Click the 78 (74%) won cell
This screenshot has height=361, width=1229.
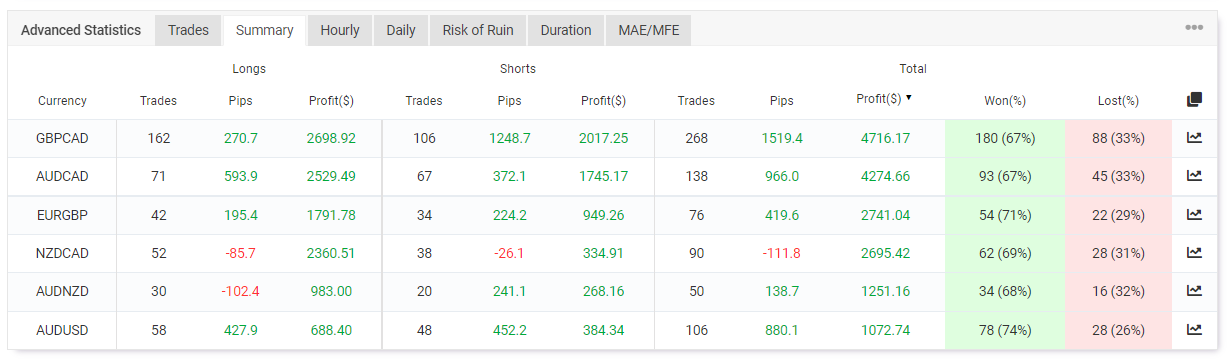click(x=1005, y=329)
